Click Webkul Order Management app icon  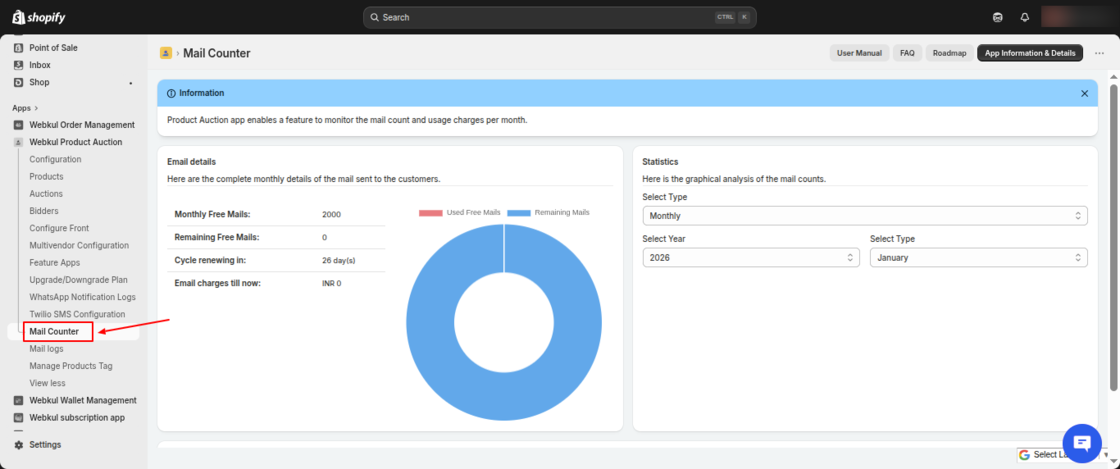coord(19,125)
